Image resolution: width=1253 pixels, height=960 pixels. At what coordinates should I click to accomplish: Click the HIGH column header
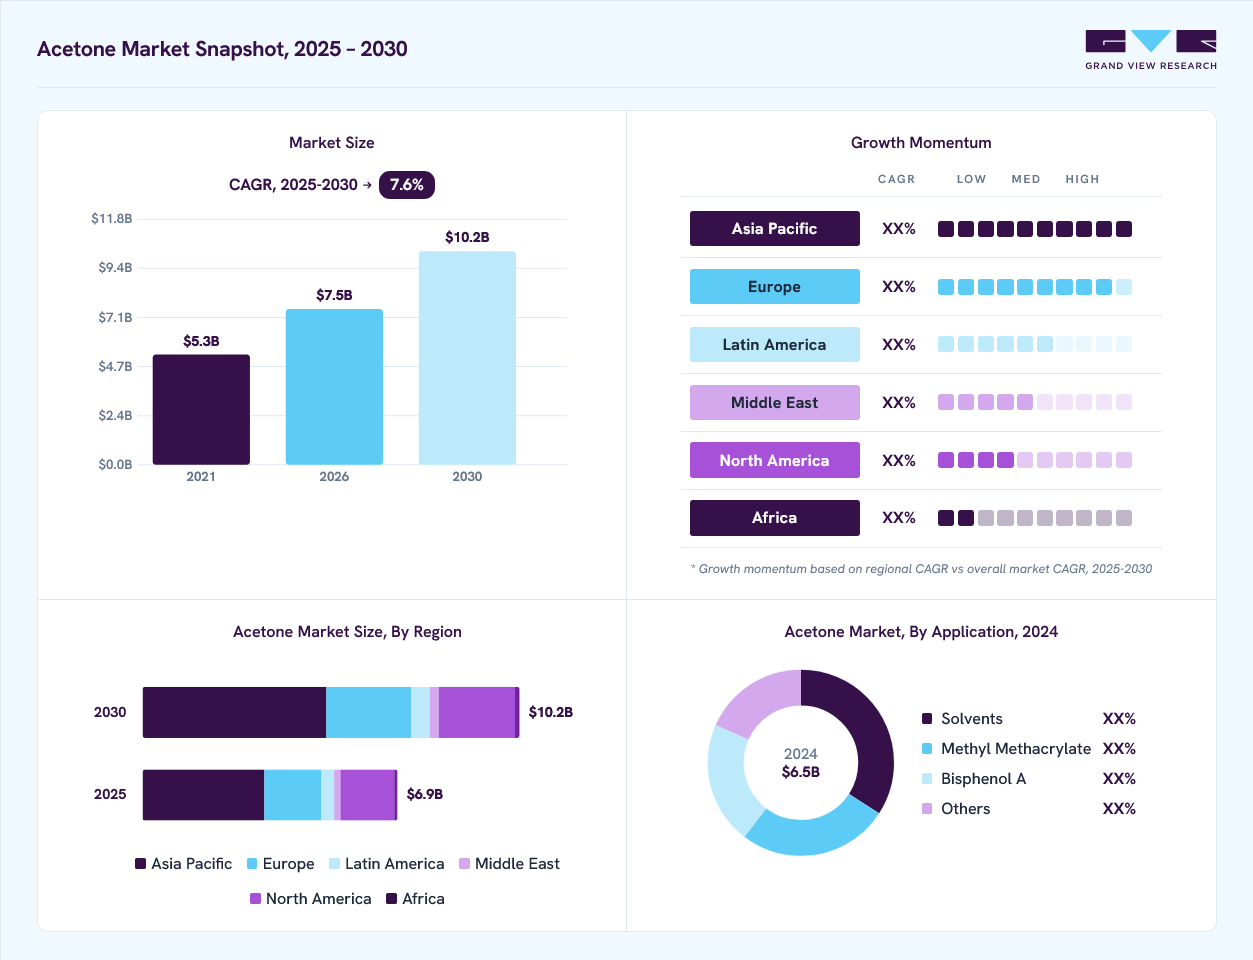pyautogui.click(x=1082, y=179)
